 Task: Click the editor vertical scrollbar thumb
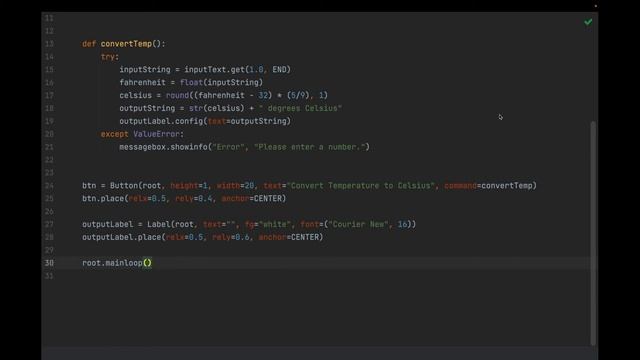[593, 233]
